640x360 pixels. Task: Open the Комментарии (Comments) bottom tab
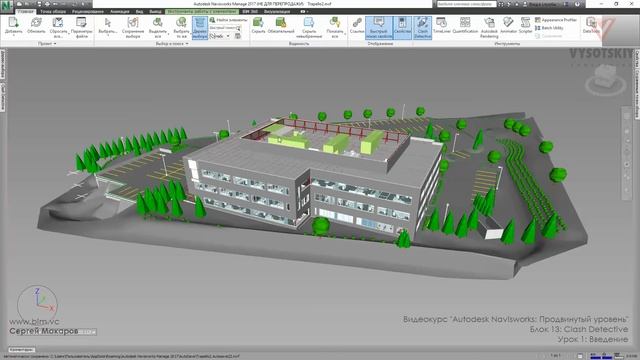point(22,350)
